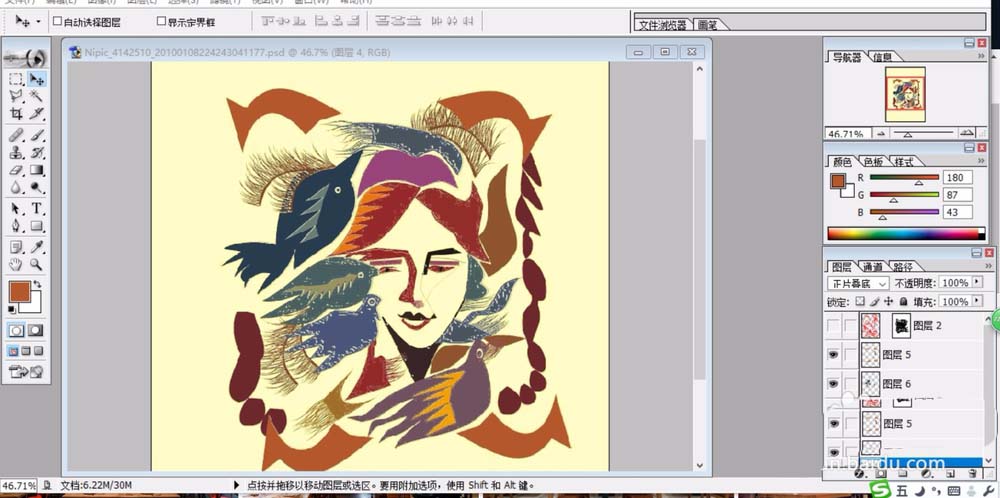The image size is (1000, 498).
Task: Activate the Zoom magnifier tool
Action: click(x=36, y=264)
